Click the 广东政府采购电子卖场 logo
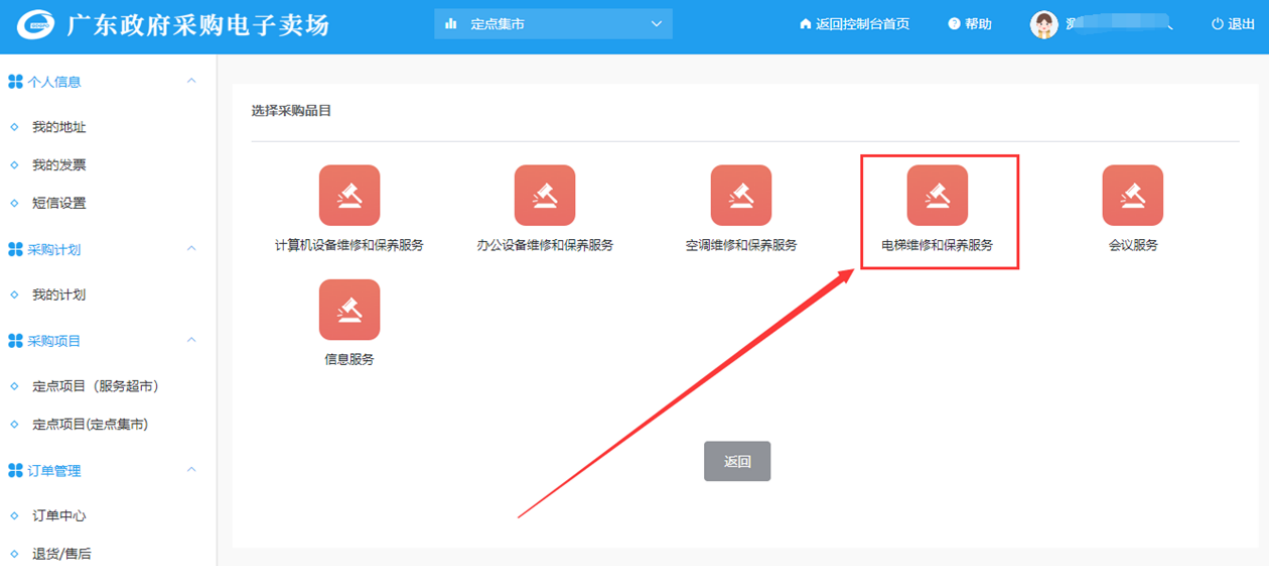 click(x=37, y=25)
